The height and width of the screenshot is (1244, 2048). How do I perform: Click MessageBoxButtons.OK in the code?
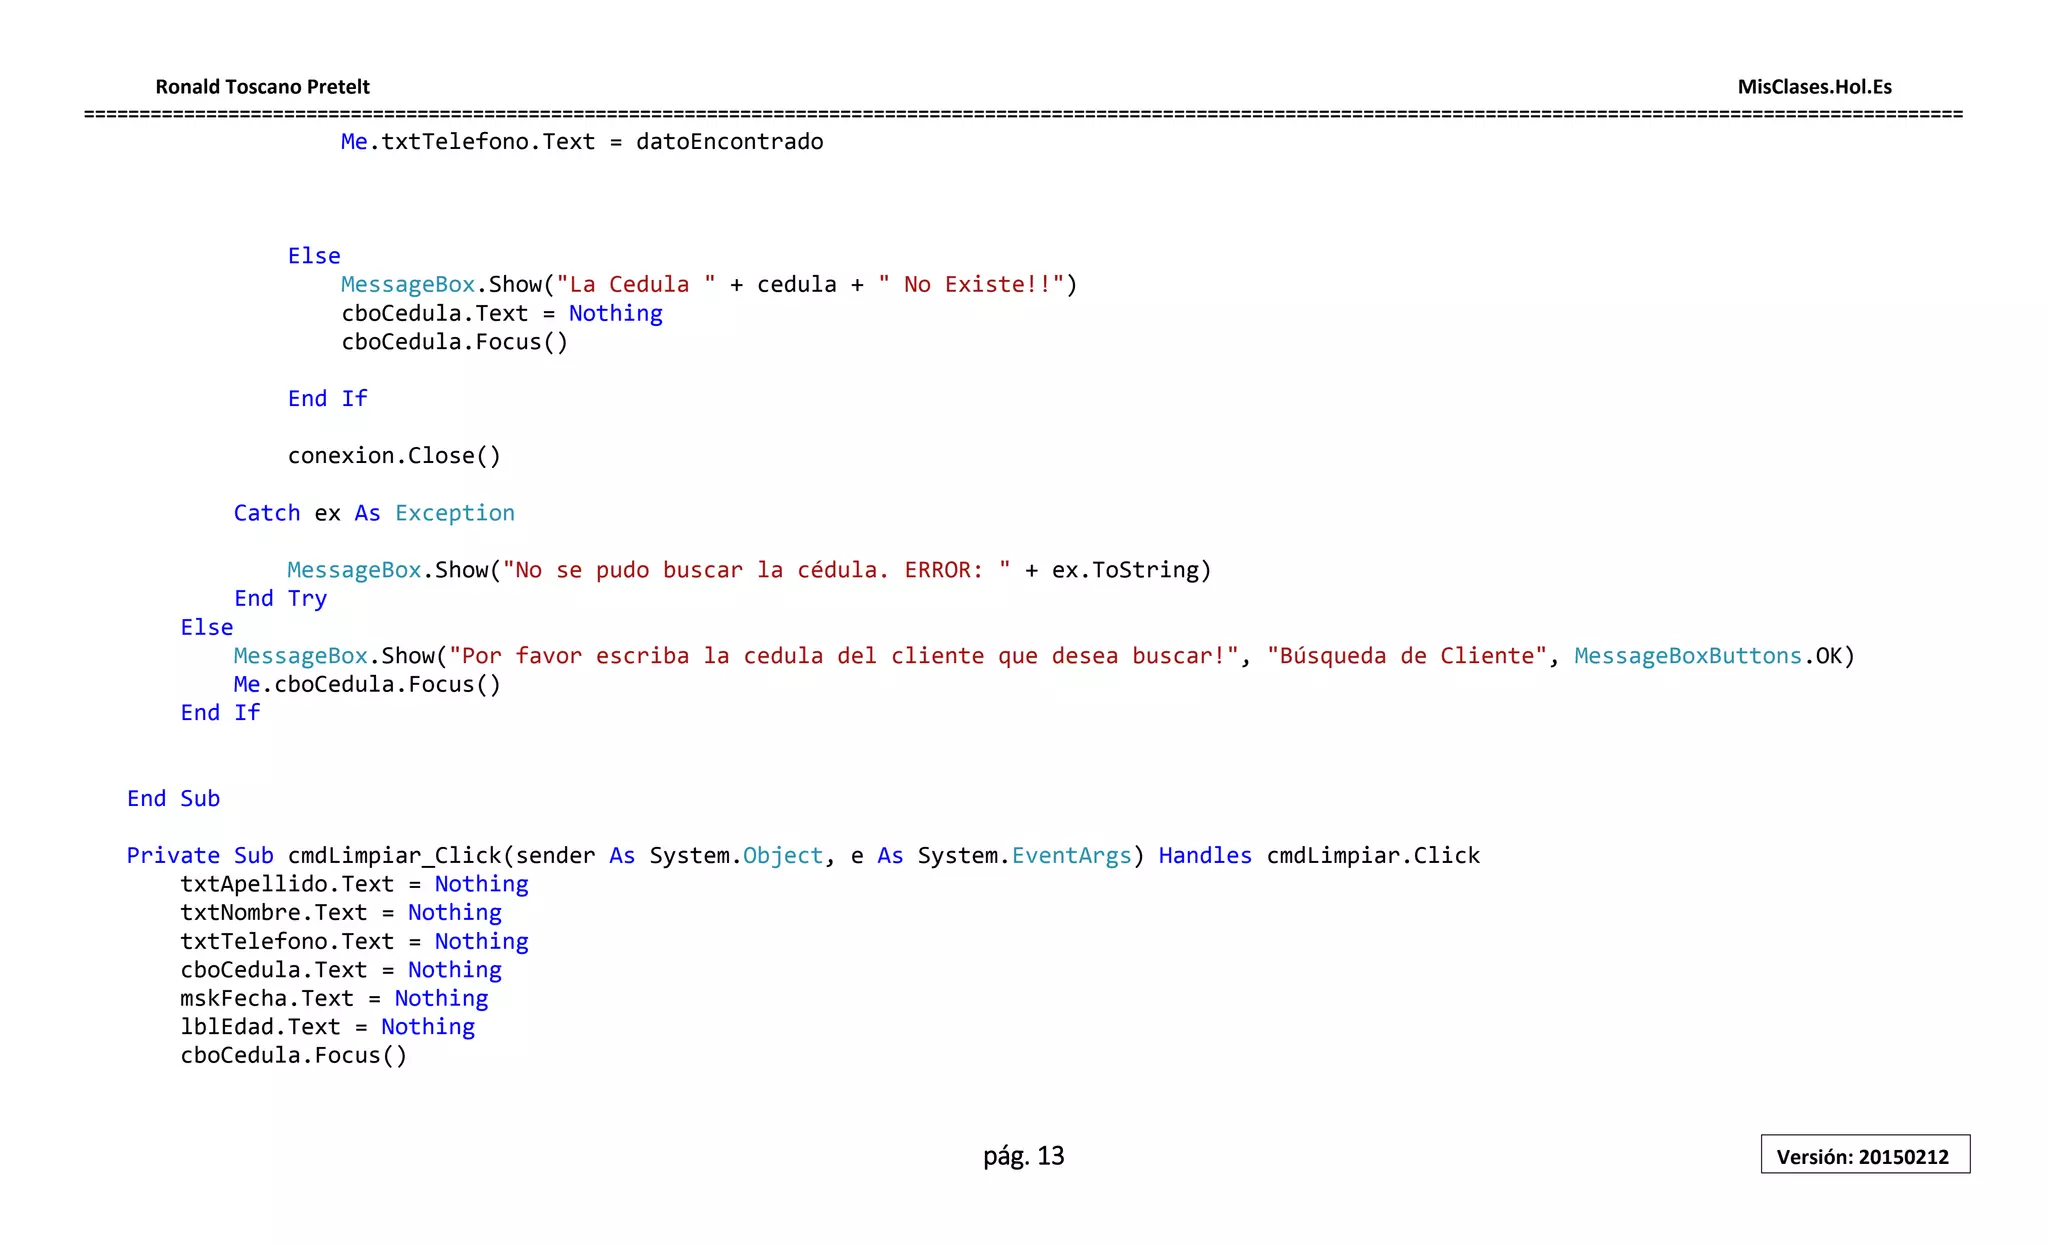(1713, 656)
